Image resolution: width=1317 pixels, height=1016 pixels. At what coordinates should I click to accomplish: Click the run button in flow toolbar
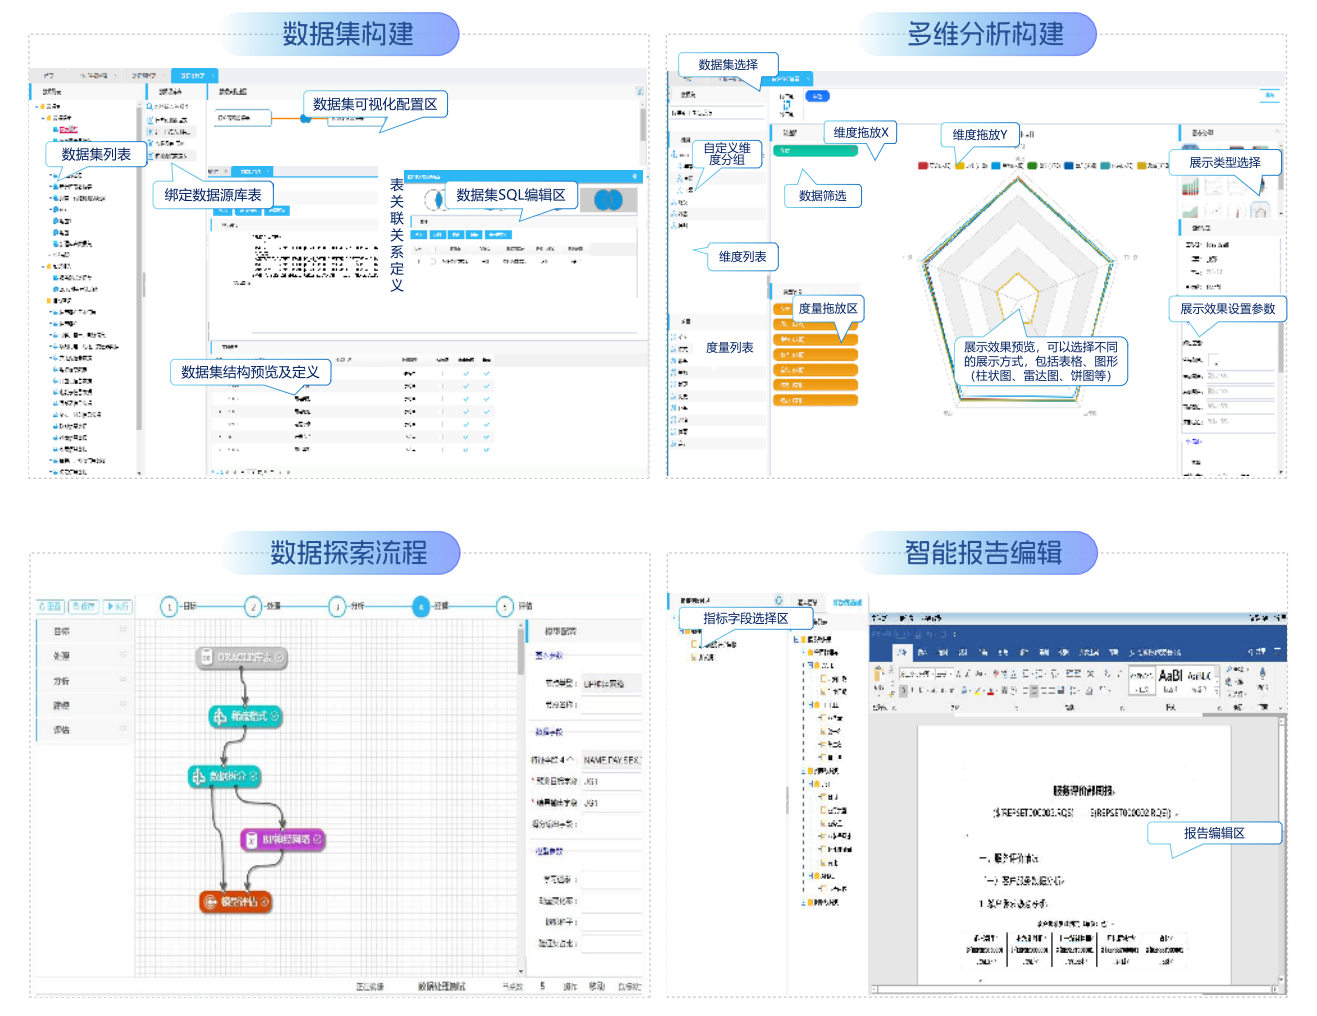click(118, 606)
